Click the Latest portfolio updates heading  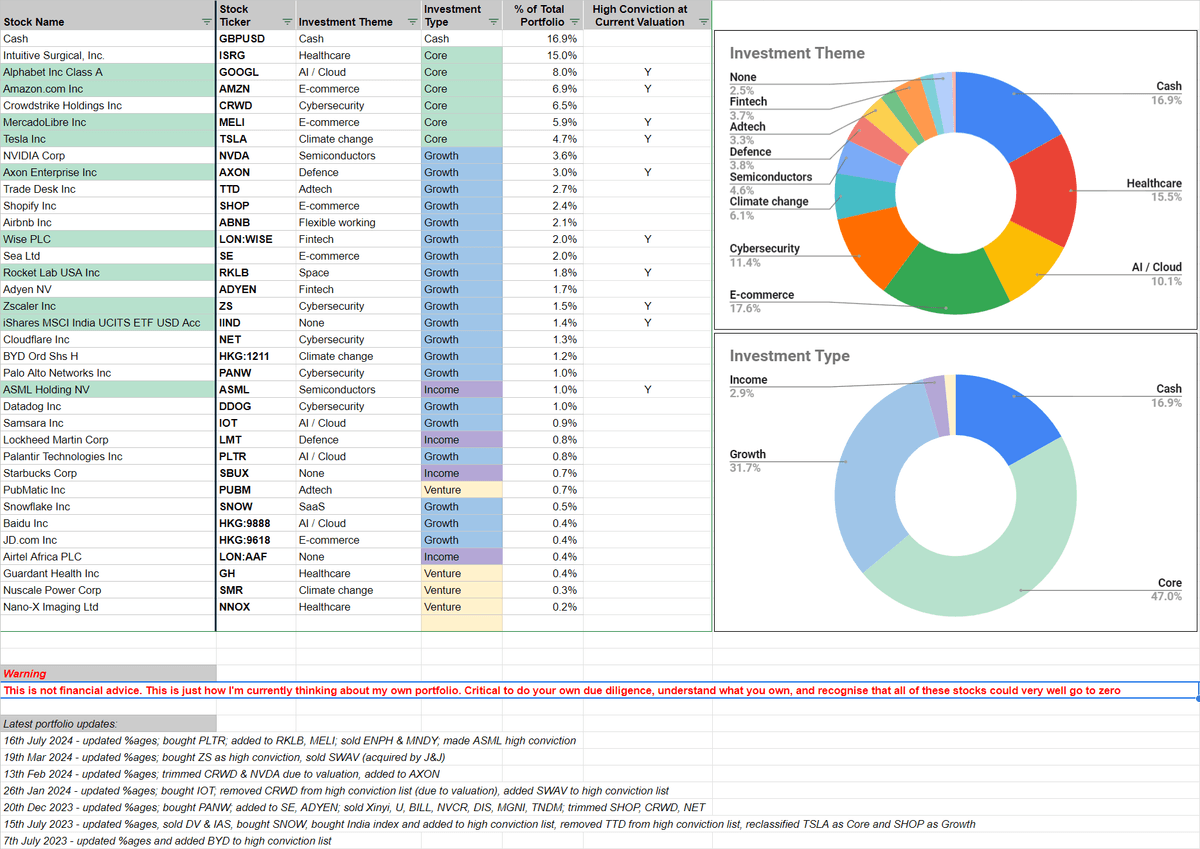(108, 723)
